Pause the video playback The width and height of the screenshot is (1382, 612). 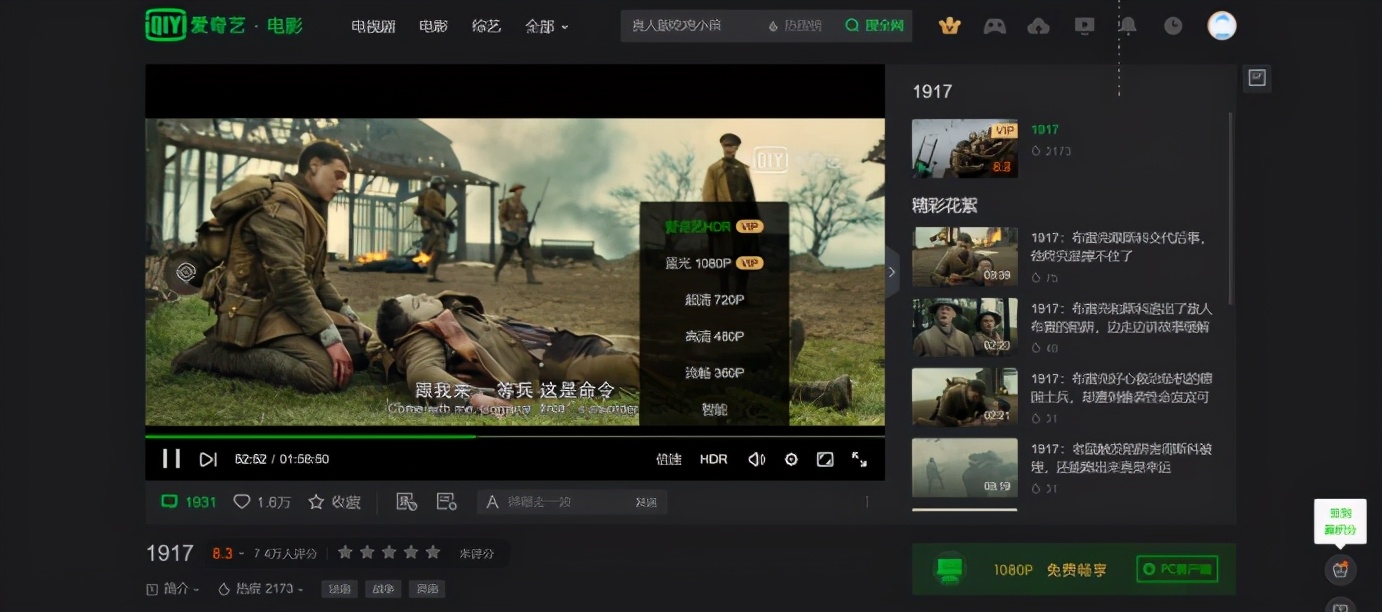pyautogui.click(x=172, y=459)
